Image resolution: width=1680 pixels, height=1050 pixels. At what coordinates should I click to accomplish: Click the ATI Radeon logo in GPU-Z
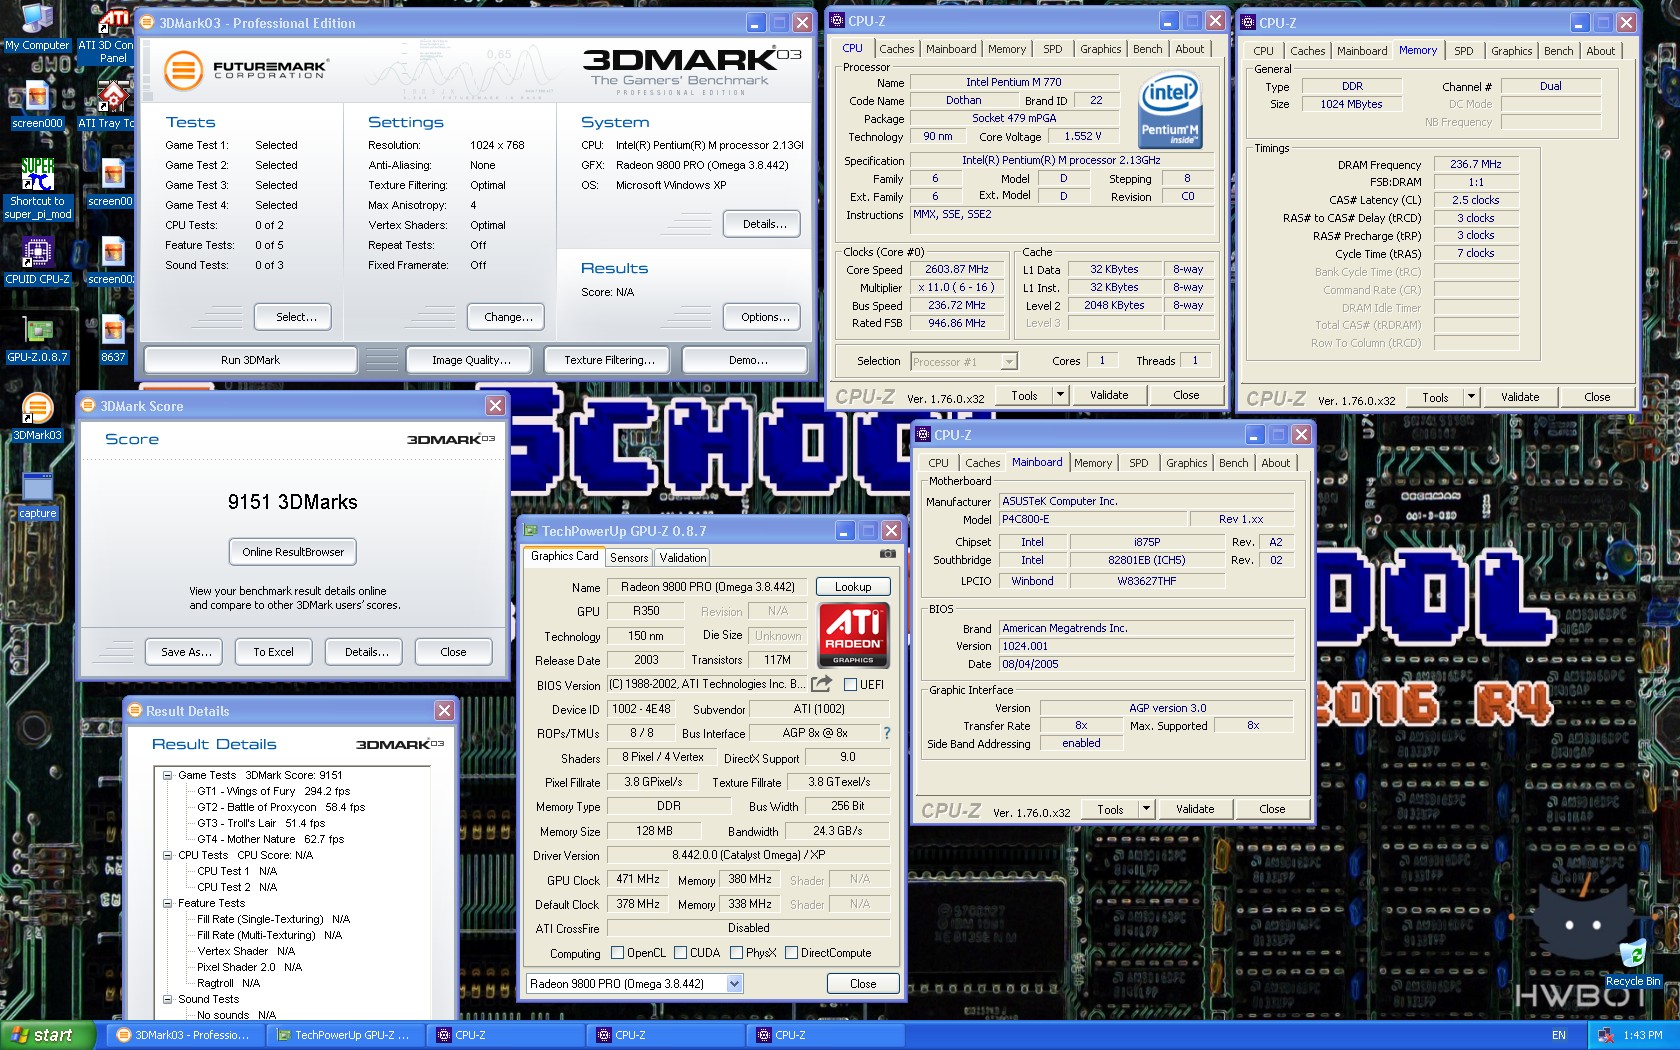click(853, 634)
